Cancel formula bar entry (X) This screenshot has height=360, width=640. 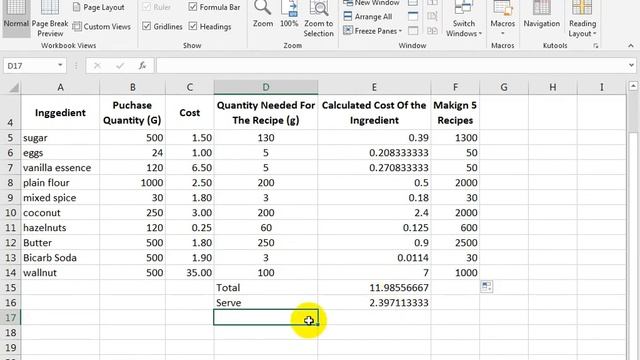tap(97, 65)
